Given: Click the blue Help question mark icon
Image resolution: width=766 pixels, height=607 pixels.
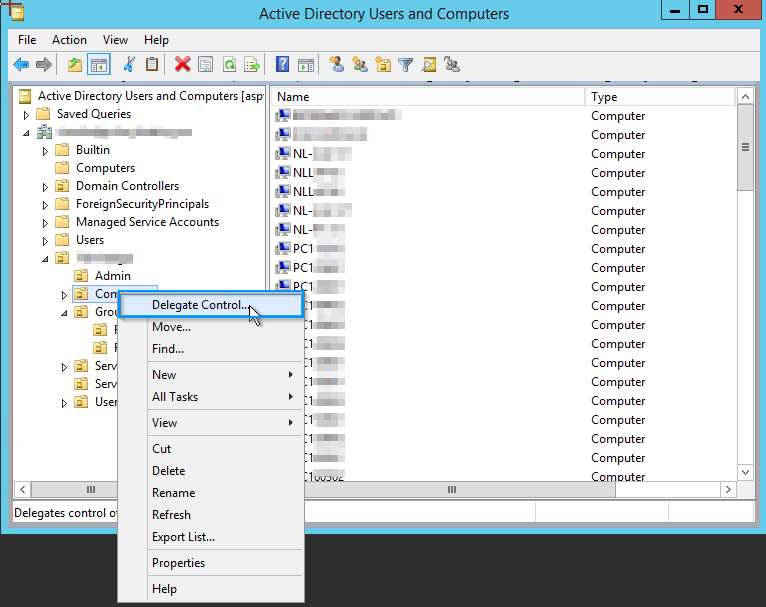Looking at the screenshot, I should [x=282, y=64].
